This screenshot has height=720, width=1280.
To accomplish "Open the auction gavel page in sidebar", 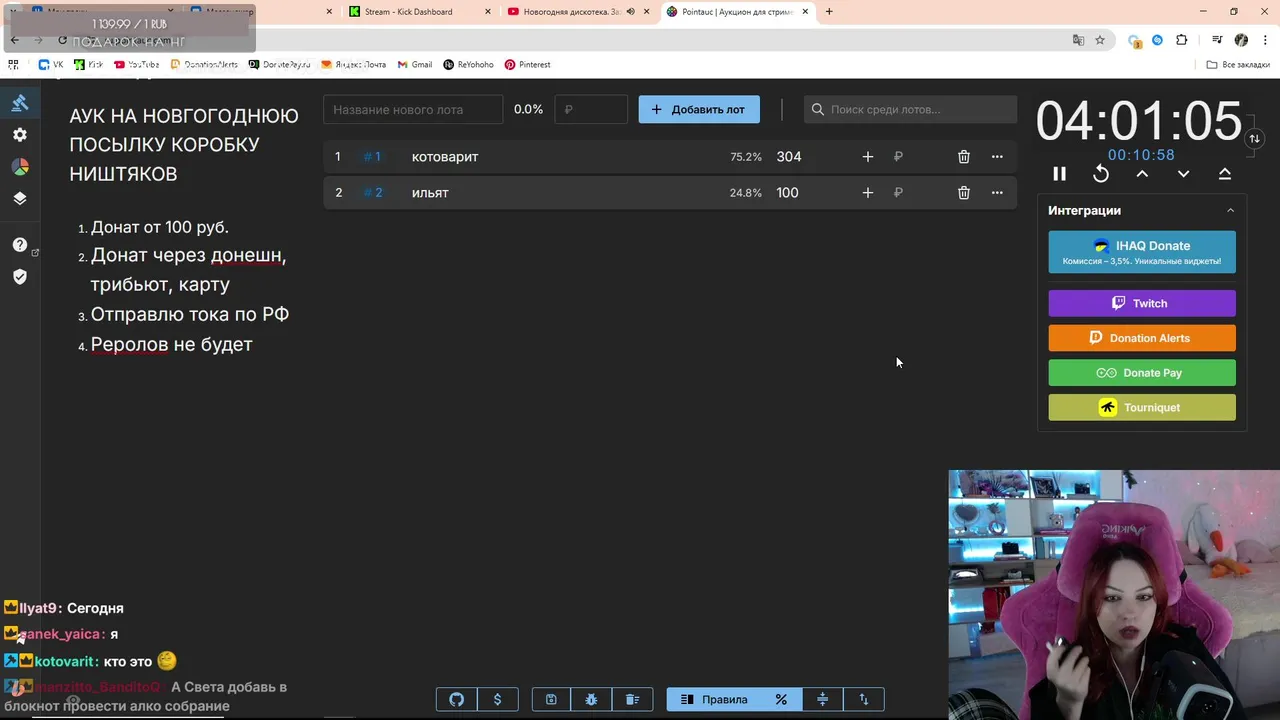I will click(20, 103).
